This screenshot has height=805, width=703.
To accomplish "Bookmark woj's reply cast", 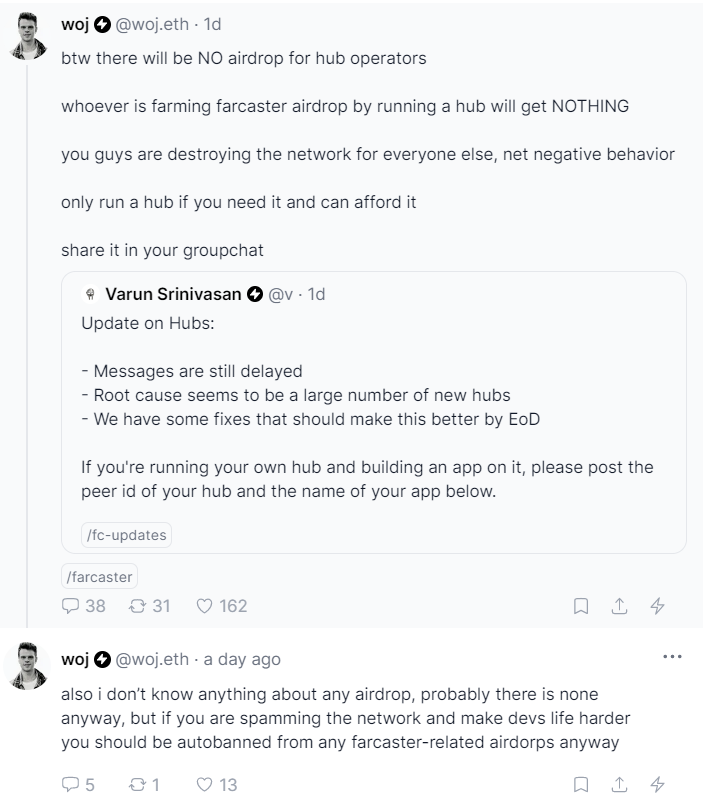I will [x=580, y=785].
